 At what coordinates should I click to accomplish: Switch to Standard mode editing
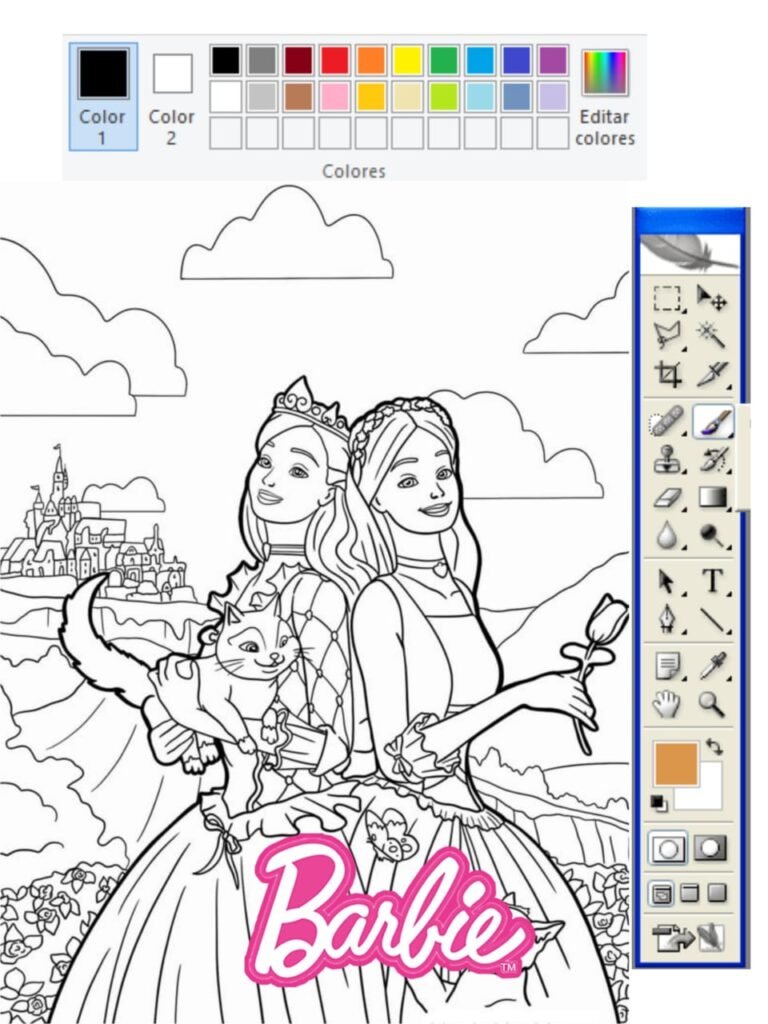click(x=667, y=849)
